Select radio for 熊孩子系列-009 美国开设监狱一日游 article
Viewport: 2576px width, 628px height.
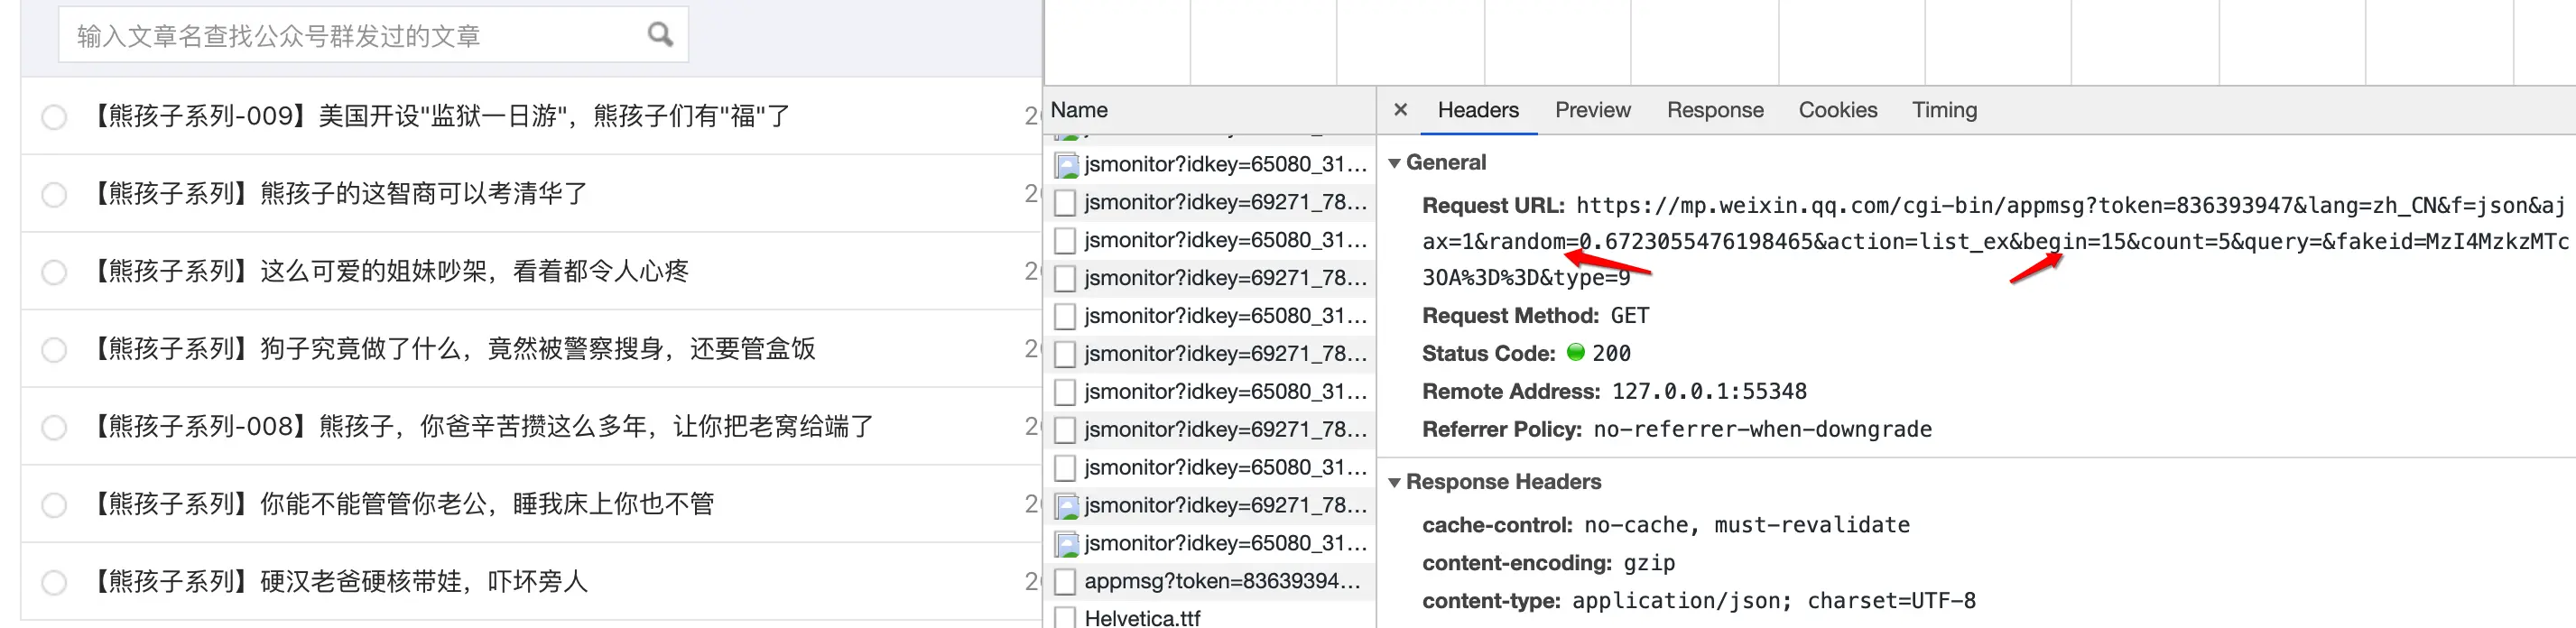(54, 117)
